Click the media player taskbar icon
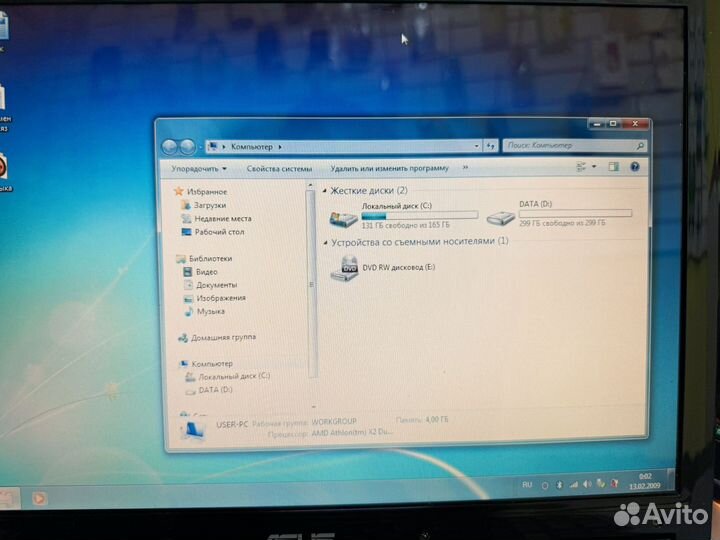 click(39, 497)
